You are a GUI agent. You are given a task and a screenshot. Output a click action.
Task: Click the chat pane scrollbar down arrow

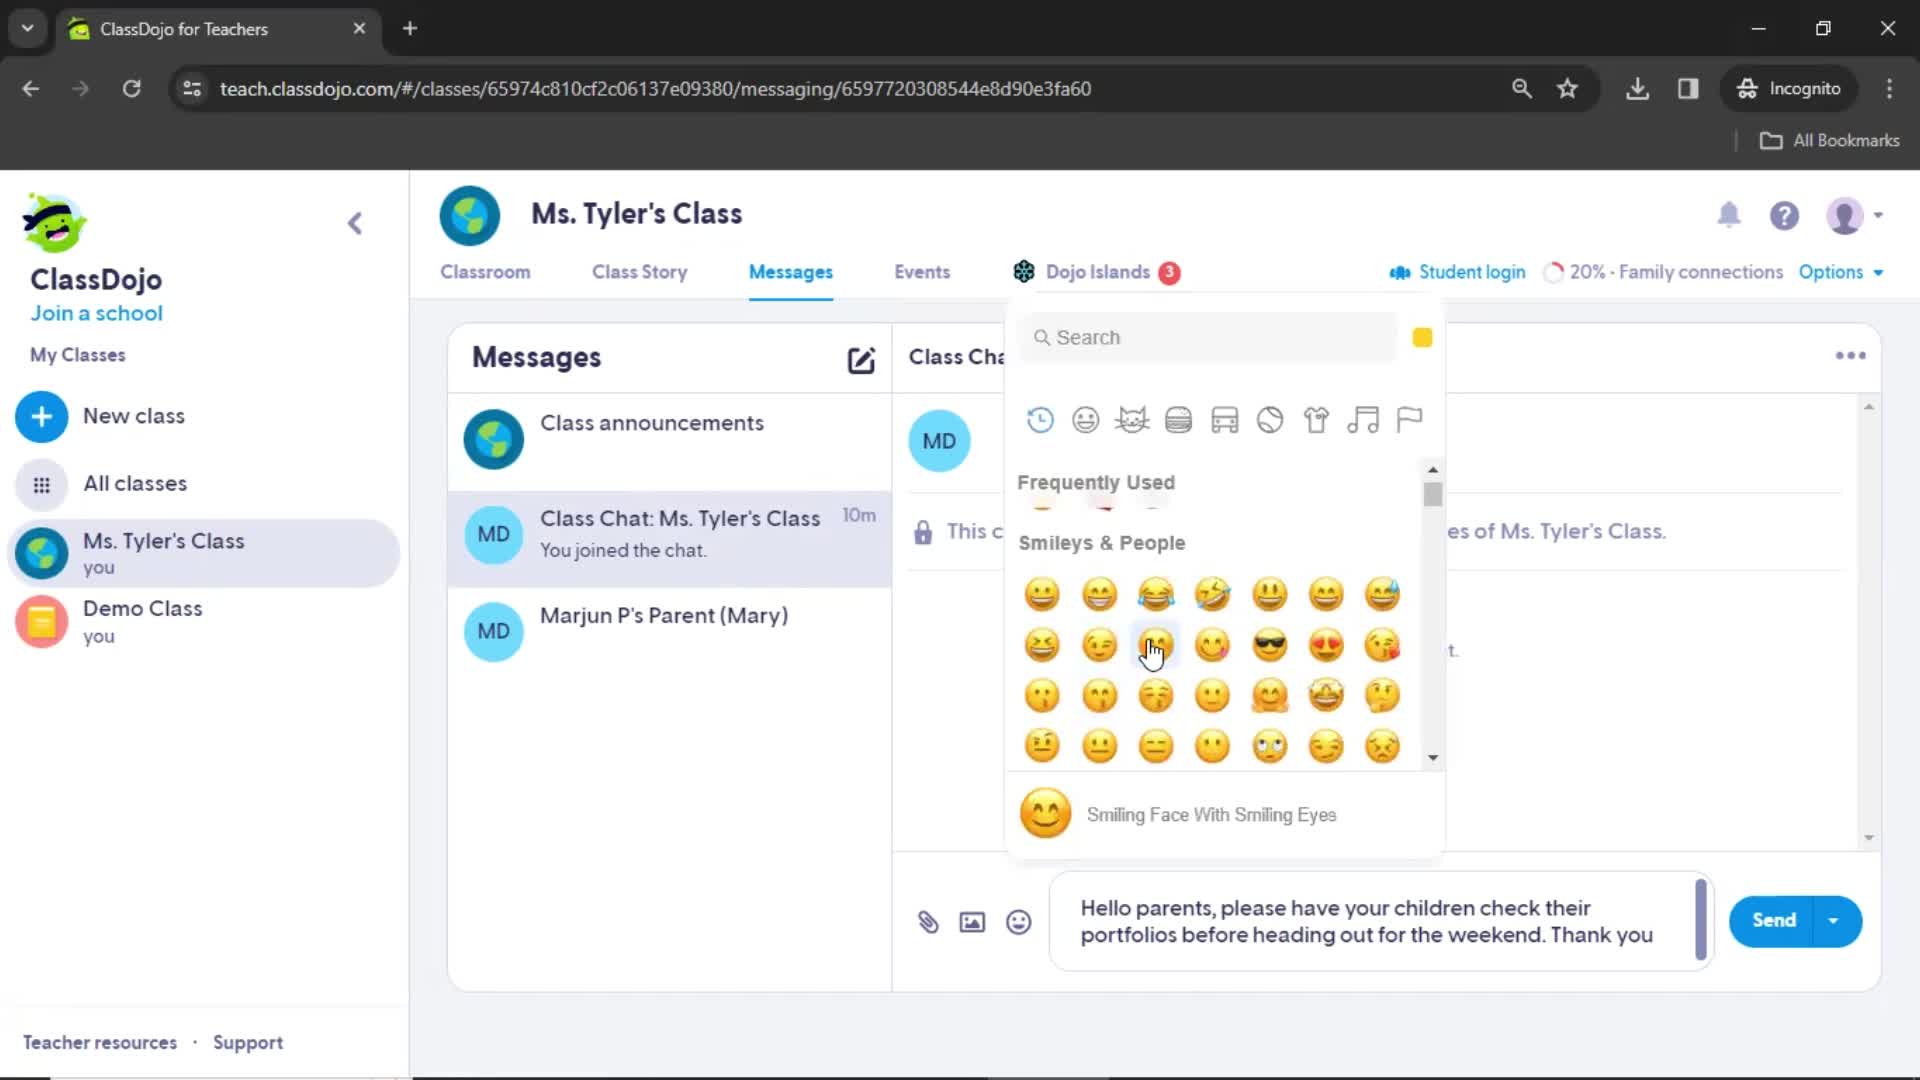pos(1868,838)
